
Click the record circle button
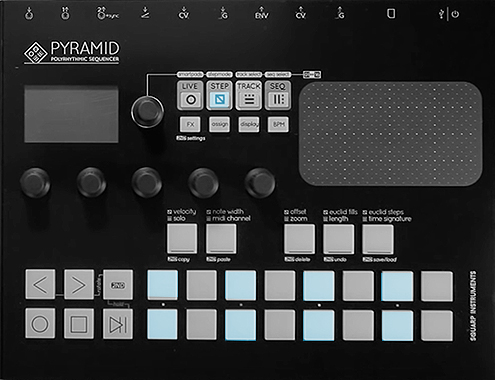click(x=40, y=323)
